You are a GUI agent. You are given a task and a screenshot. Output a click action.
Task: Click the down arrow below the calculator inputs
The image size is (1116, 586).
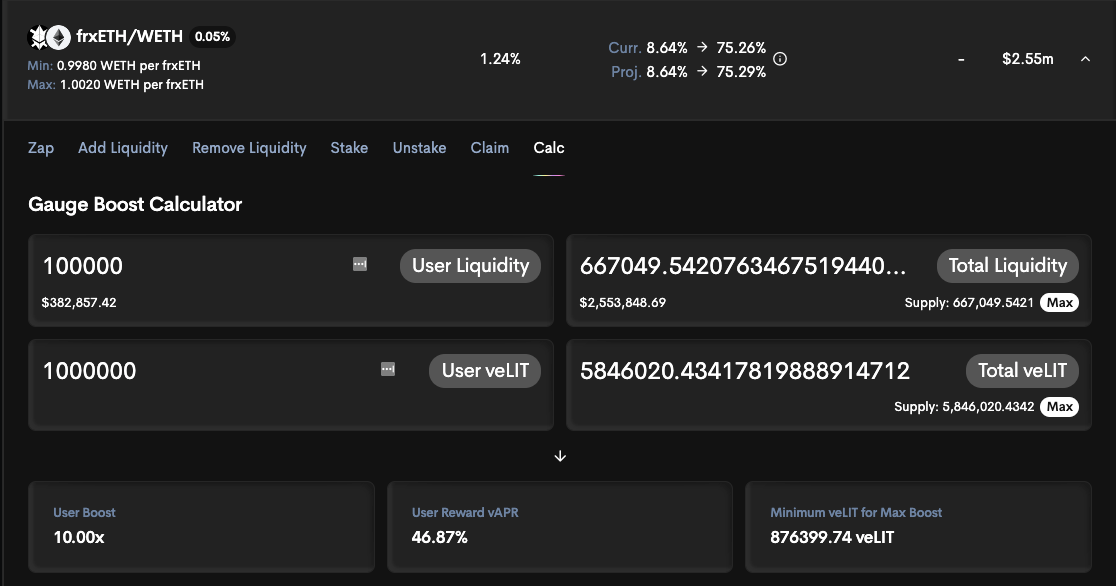[560, 456]
